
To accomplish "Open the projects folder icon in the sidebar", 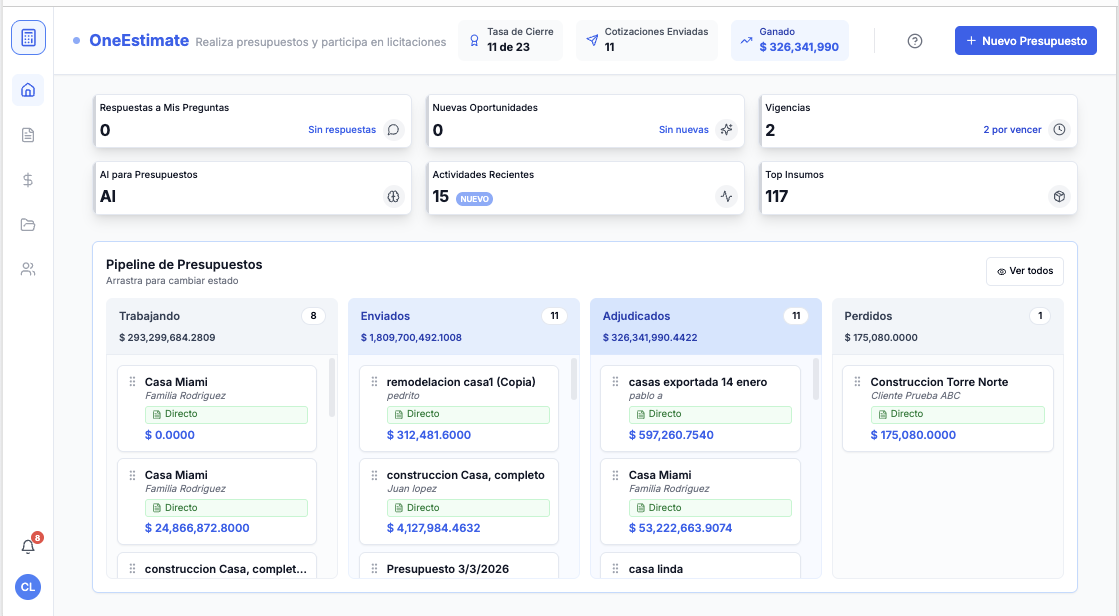I will click(x=28, y=225).
